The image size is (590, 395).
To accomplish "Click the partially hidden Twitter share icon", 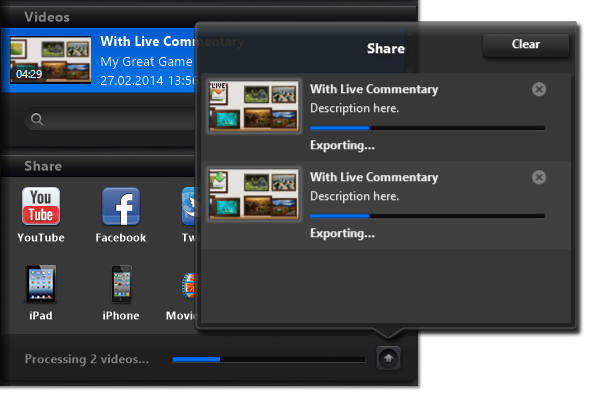I will [x=189, y=206].
